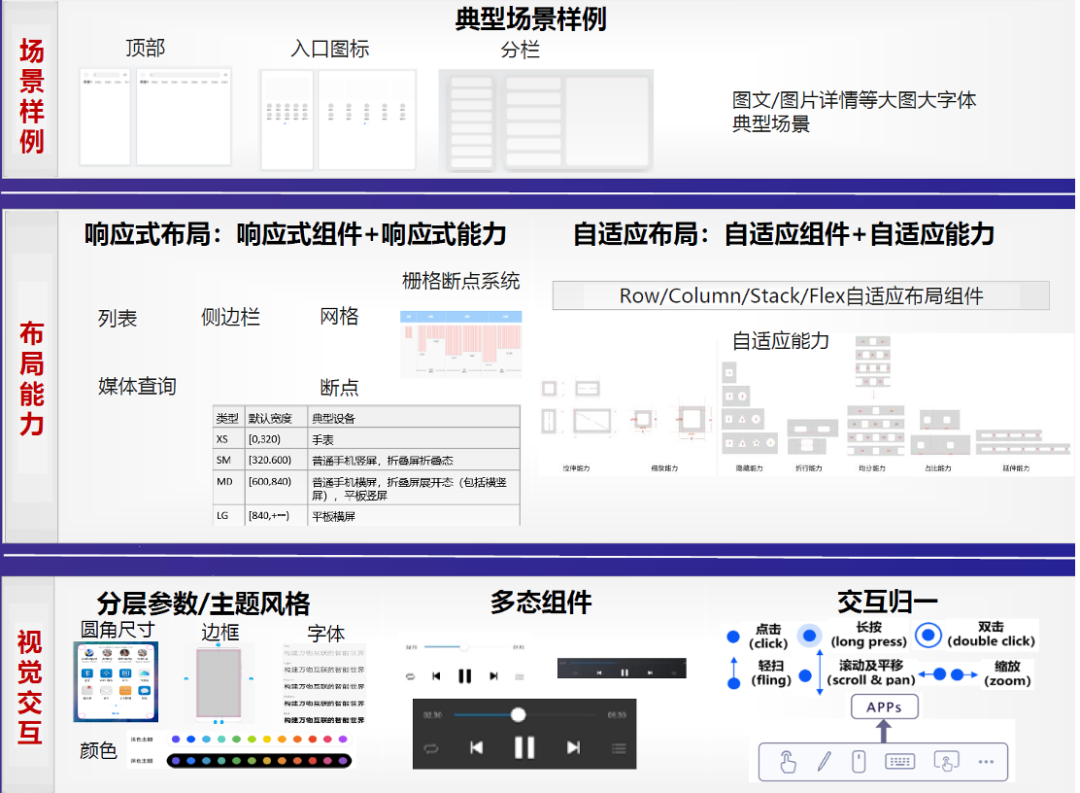The width and height of the screenshot is (1080, 793).
Task: Click the 入口图标 label
Action: pos(329,49)
